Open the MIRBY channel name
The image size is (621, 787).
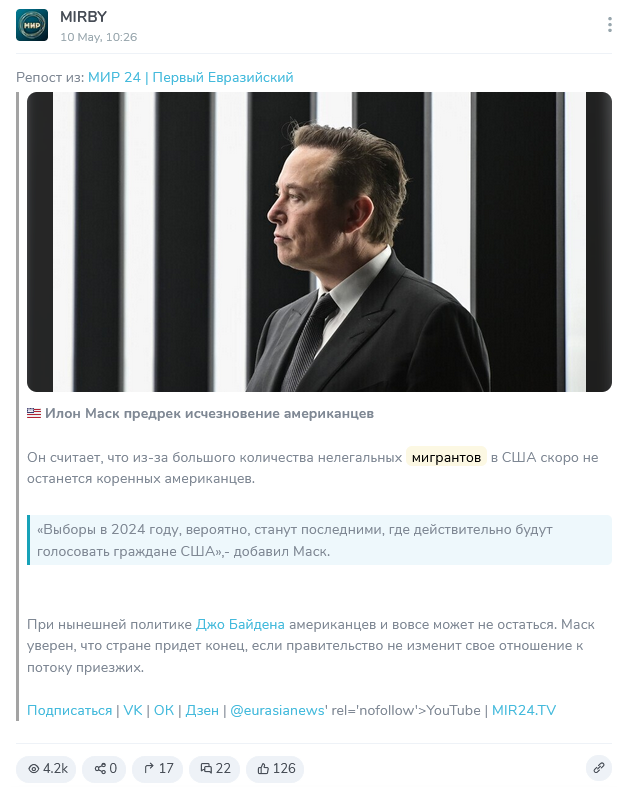tap(83, 17)
